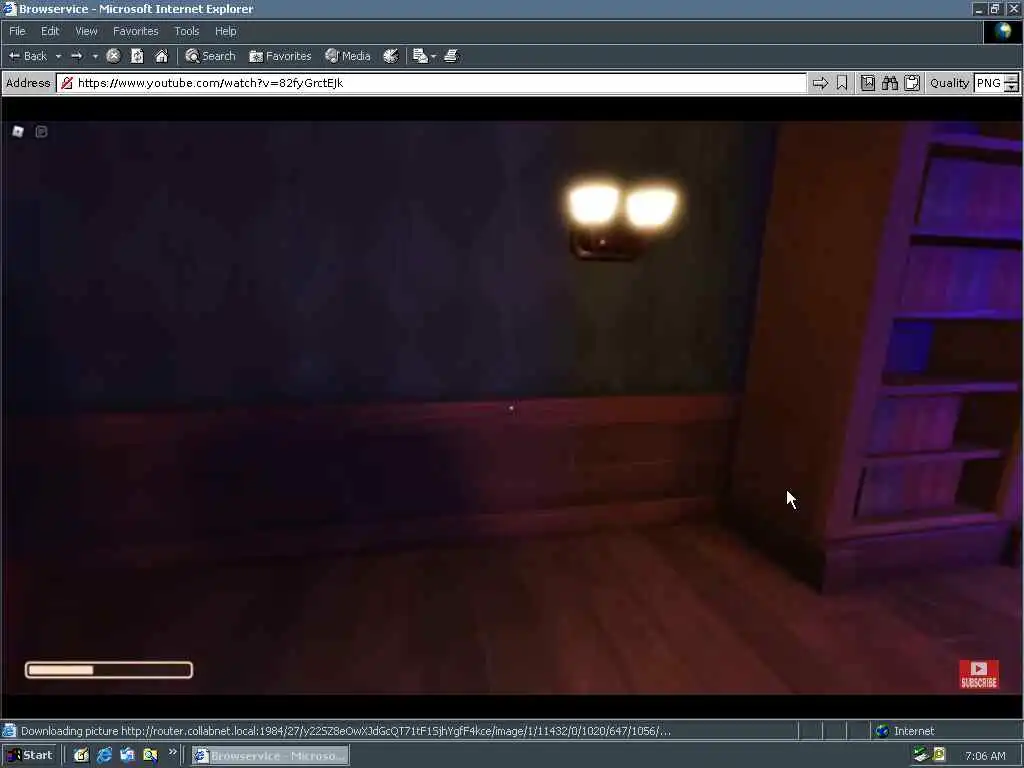Screen dimensions: 1024x768
Task: Click the page security icon in address bar
Action: pyautogui.click(x=67, y=83)
